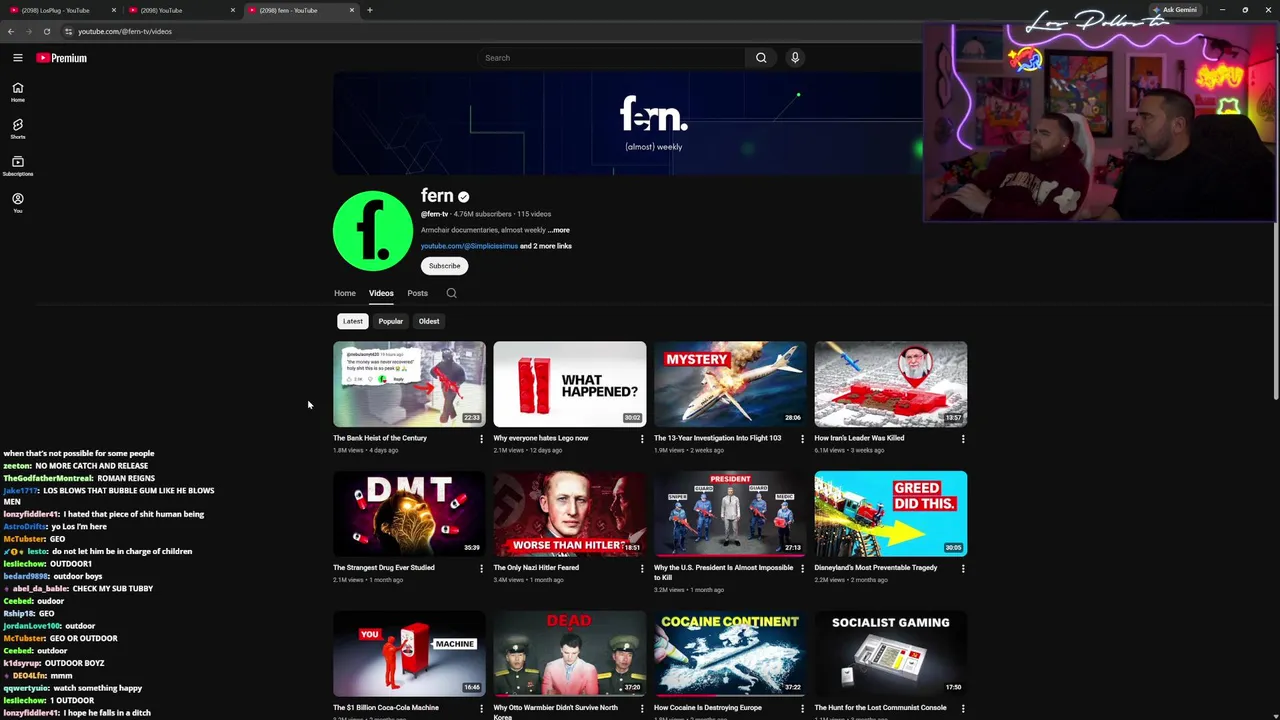Open youtube.com/@Simplicissimus link
Viewport: 1280px width, 720px height.
coord(469,246)
